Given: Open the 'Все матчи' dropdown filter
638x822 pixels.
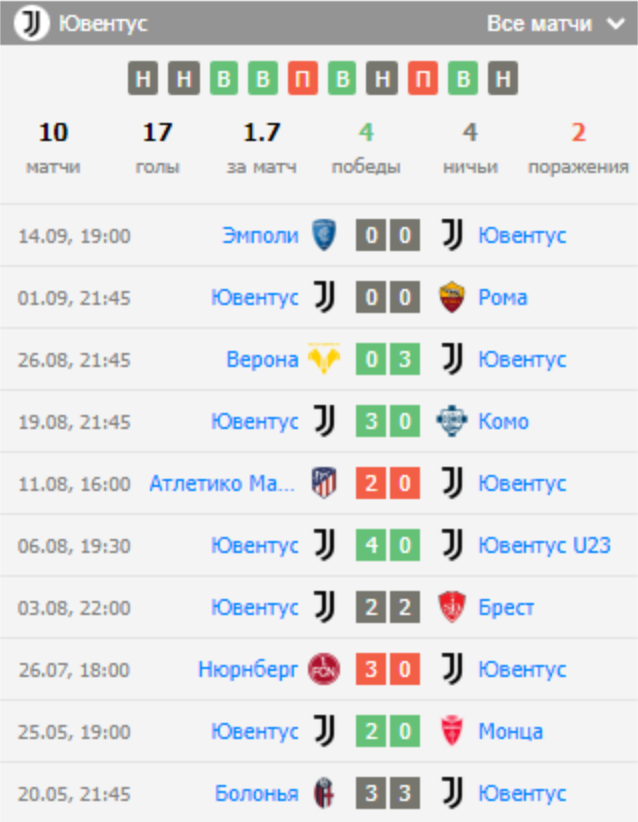Looking at the screenshot, I should pyautogui.click(x=555, y=23).
